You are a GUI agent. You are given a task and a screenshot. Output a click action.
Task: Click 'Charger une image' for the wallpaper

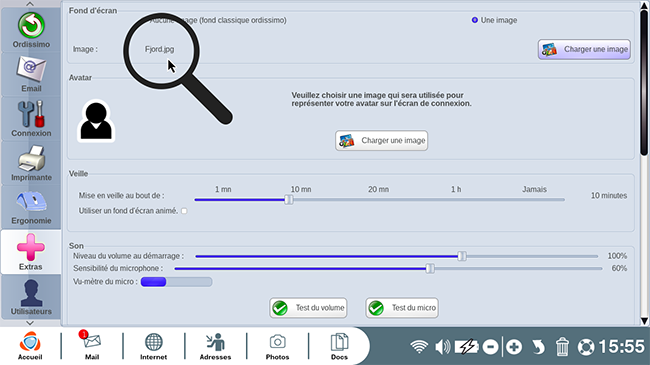584,49
